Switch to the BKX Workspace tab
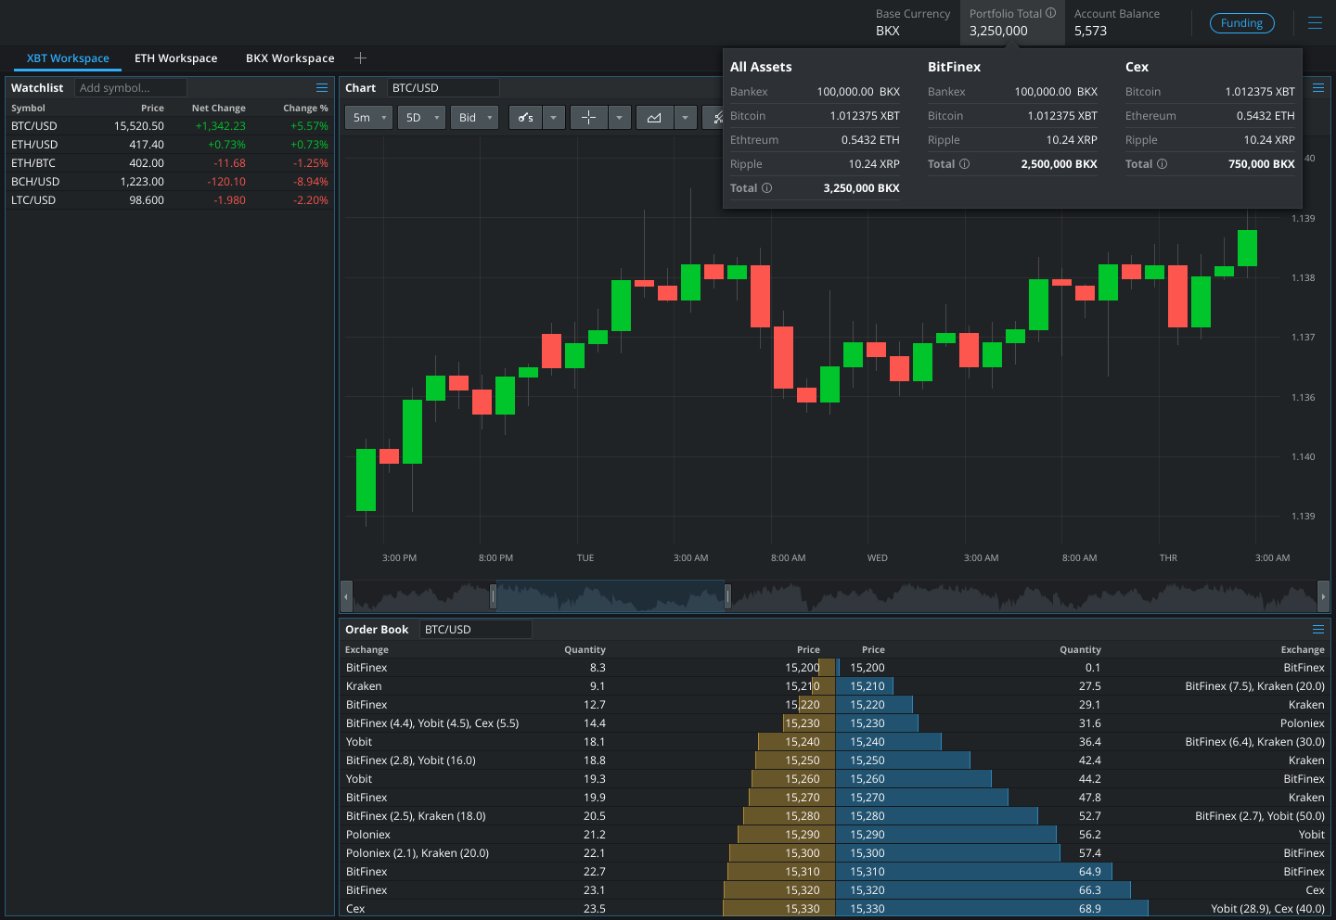Viewport: 1336px width, 920px height. pyautogui.click(x=289, y=58)
